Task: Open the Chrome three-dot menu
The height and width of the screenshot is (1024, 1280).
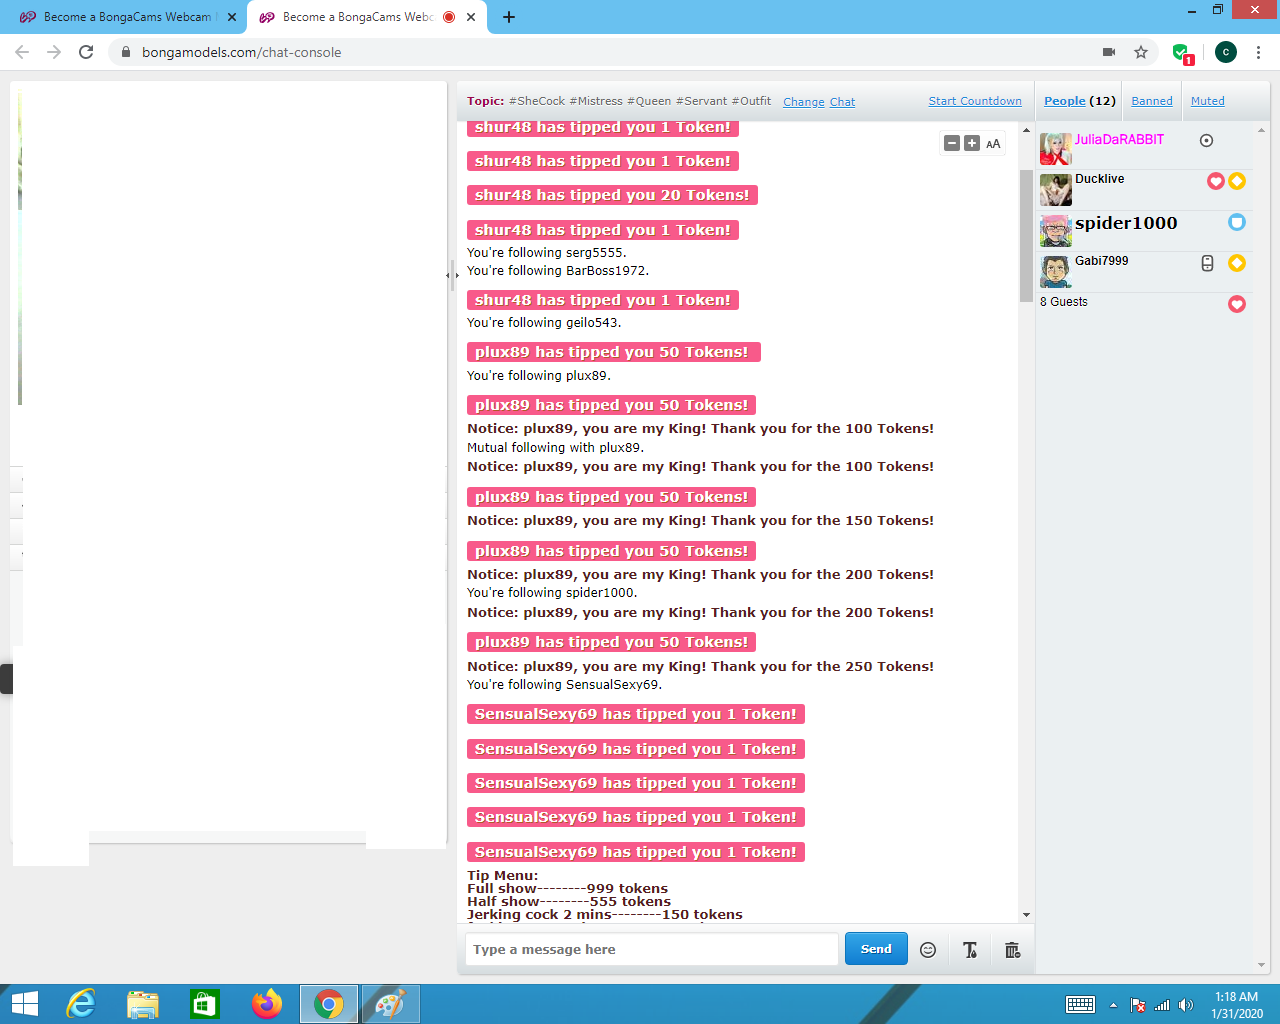Action: tap(1258, 52)
